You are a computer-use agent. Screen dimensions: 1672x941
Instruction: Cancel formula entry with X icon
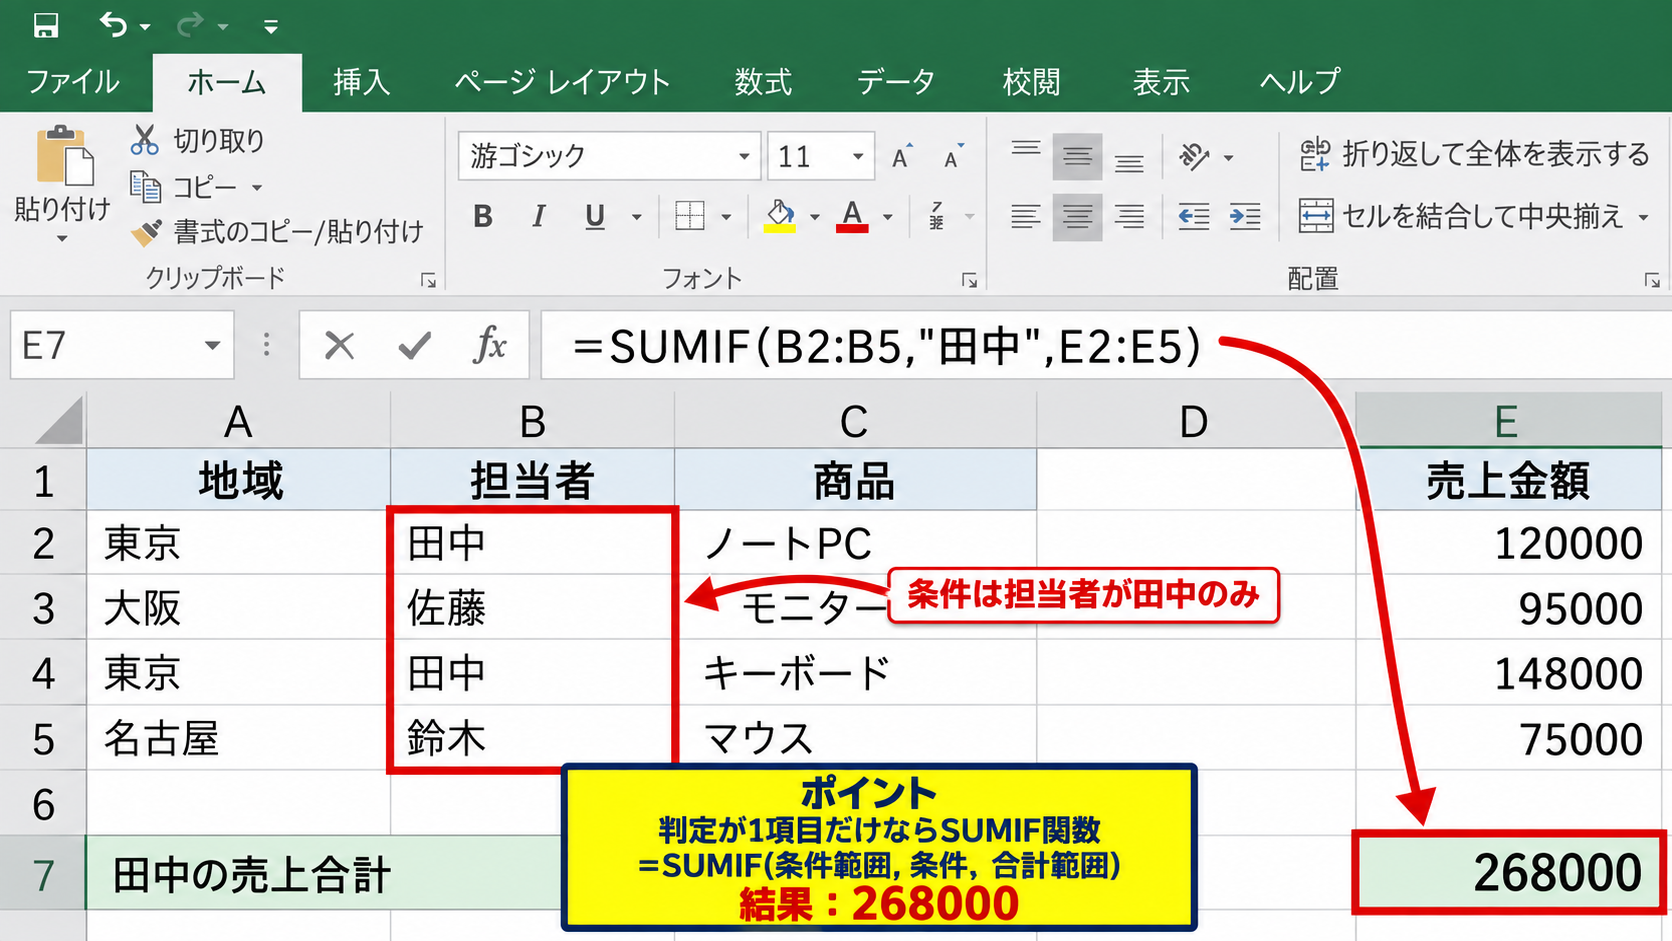(x=339, y=346)
